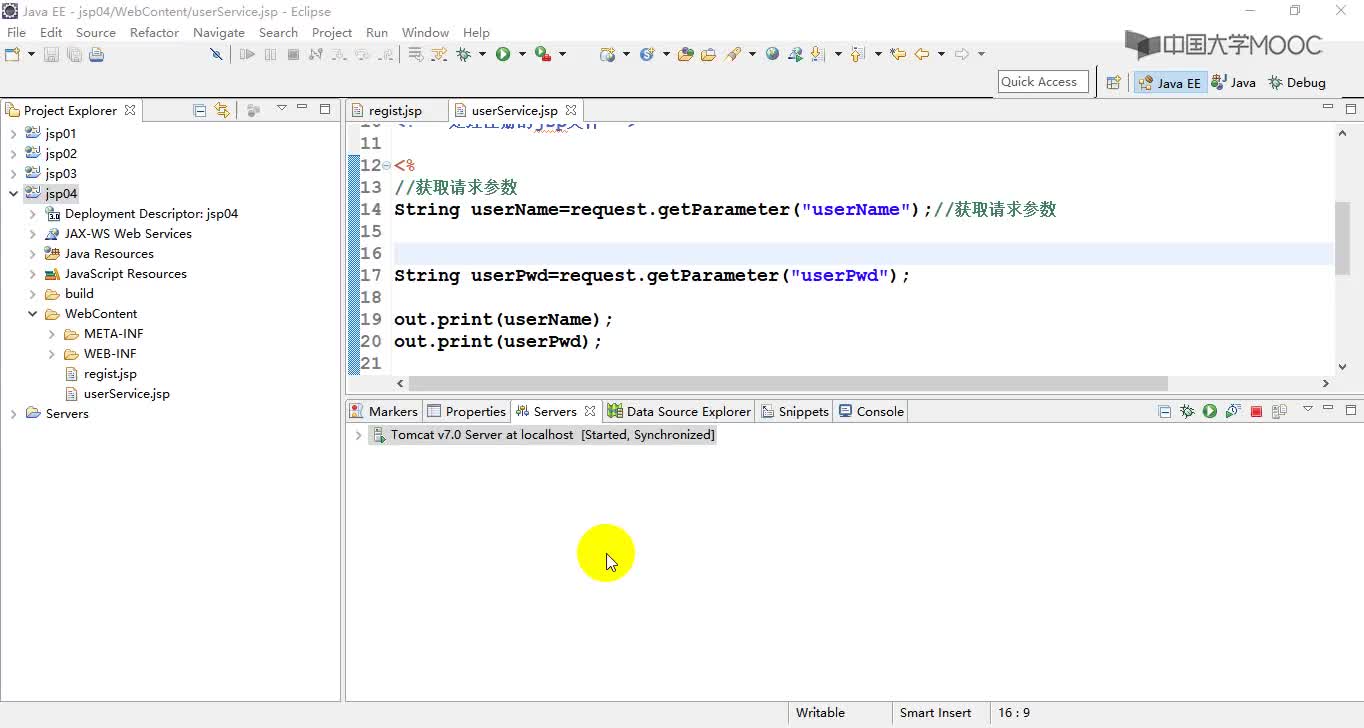Open the Servers view menu triangle
The width and height of the screenshot is (1364, 728).
(x=1307, y=410)
